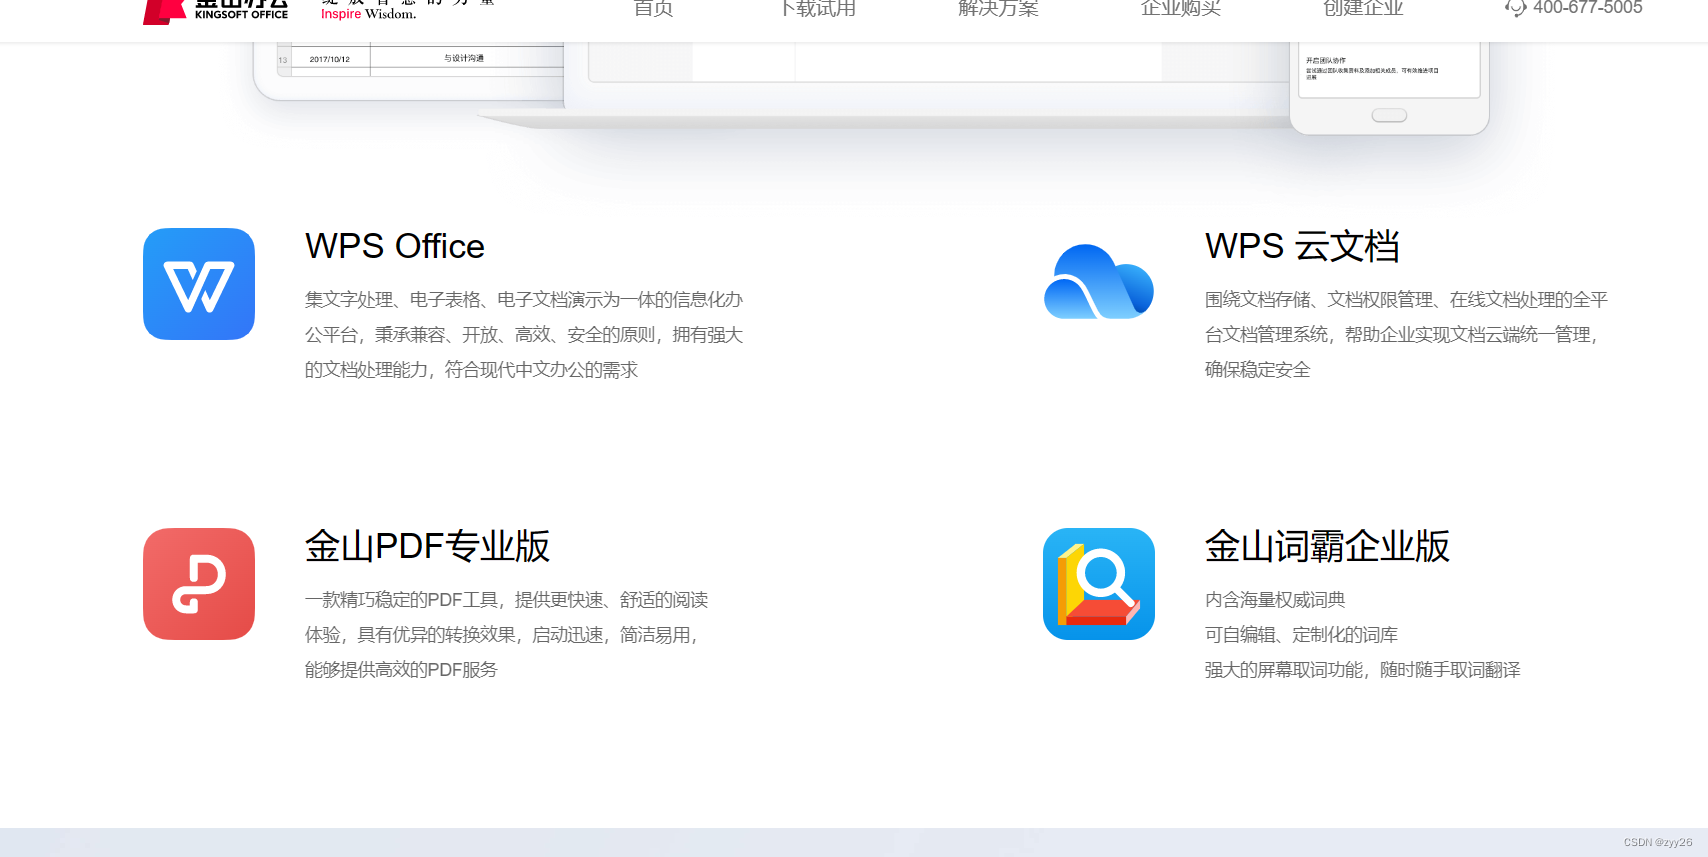Open the 企业购买 navigation item
This screenshot has width=1708, height=857.
pyautogui.click(x=1181, y=8)
